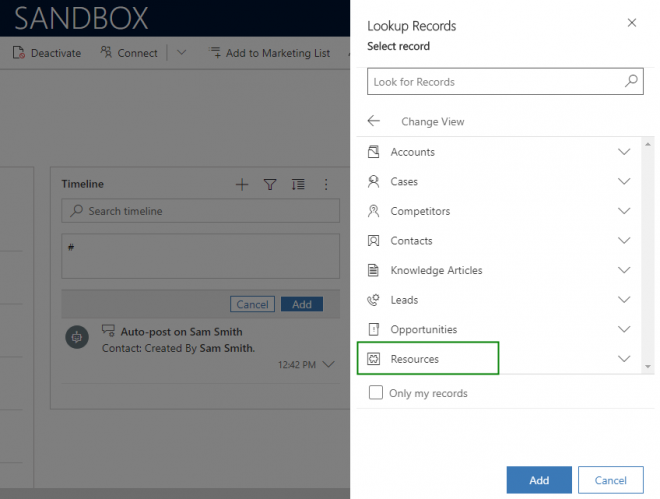Click the back arrow beside Change View

[374, 121]
